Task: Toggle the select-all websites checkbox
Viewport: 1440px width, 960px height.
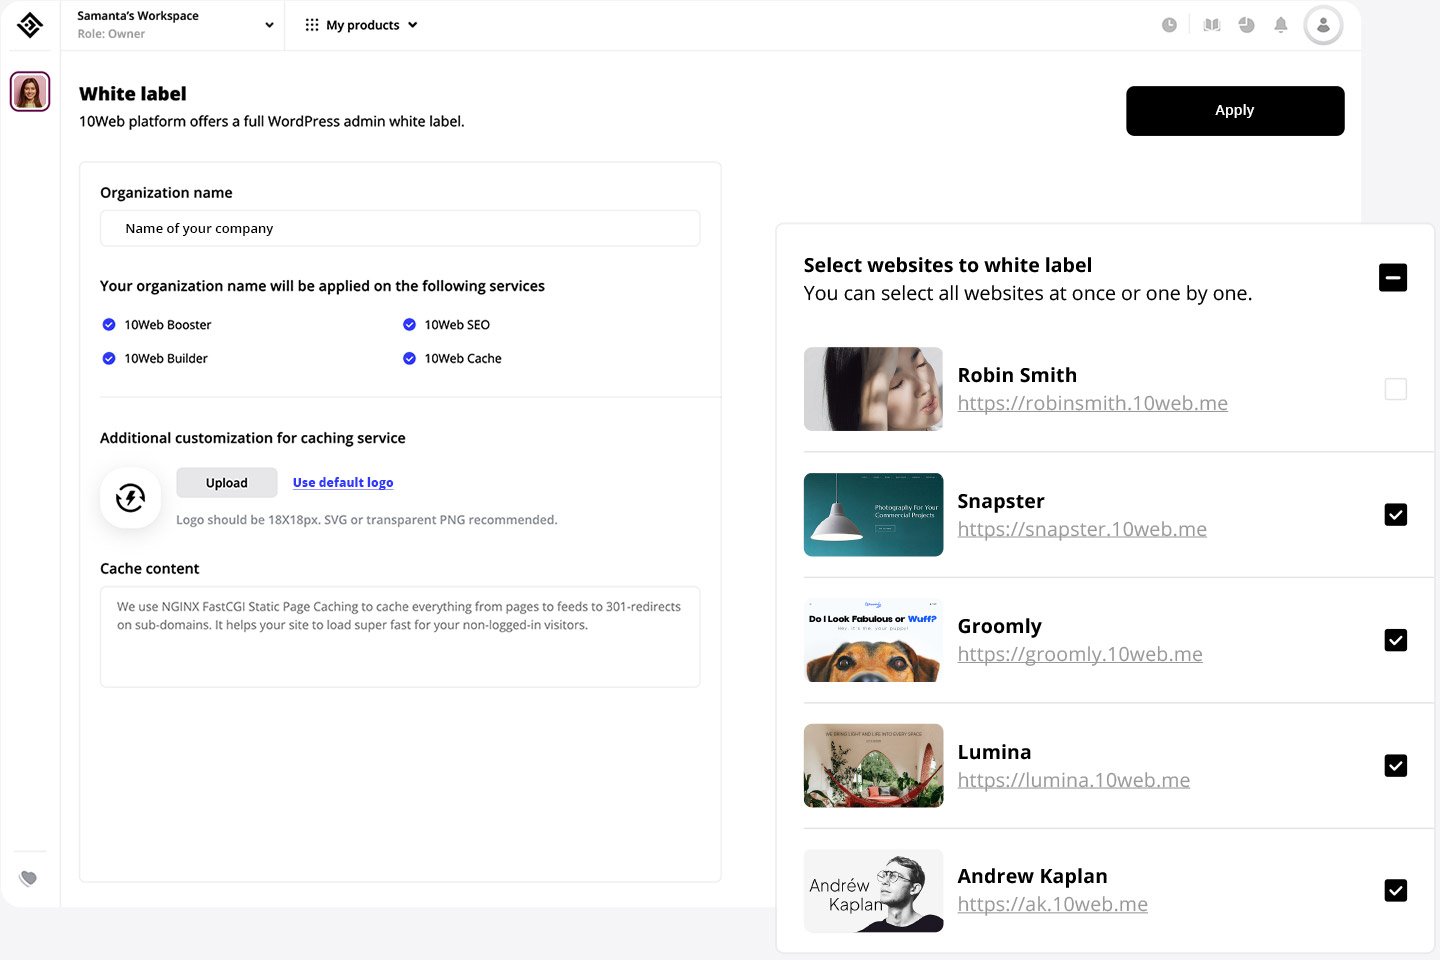Action: 1392,277
